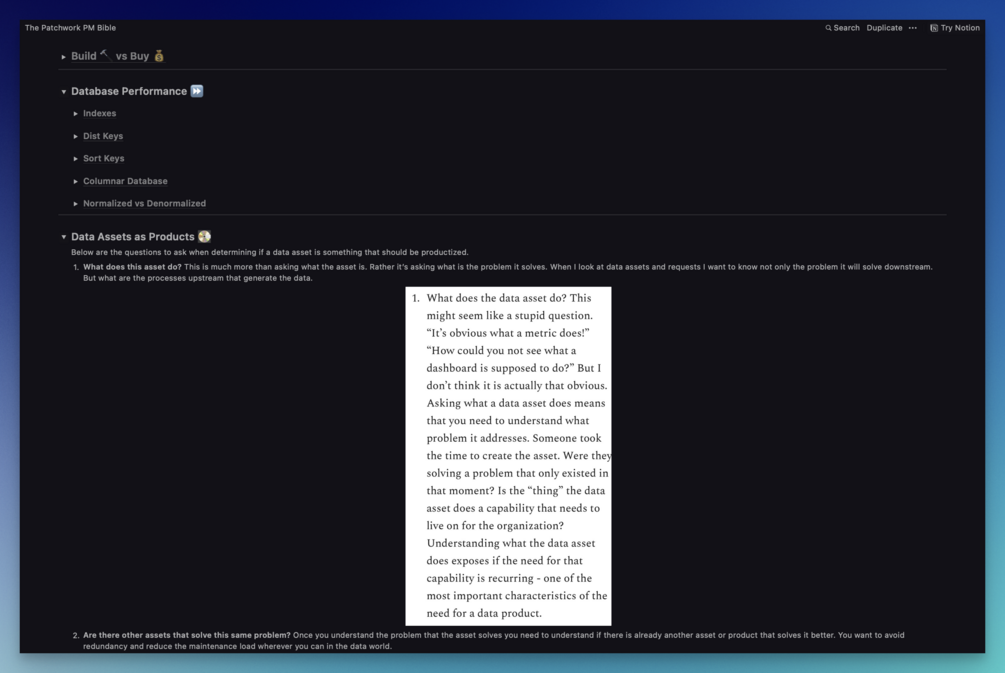Collapse the Data Assets as Products toggle
This screenshot has height=673, width=1005.
click(x=63, y=237)
